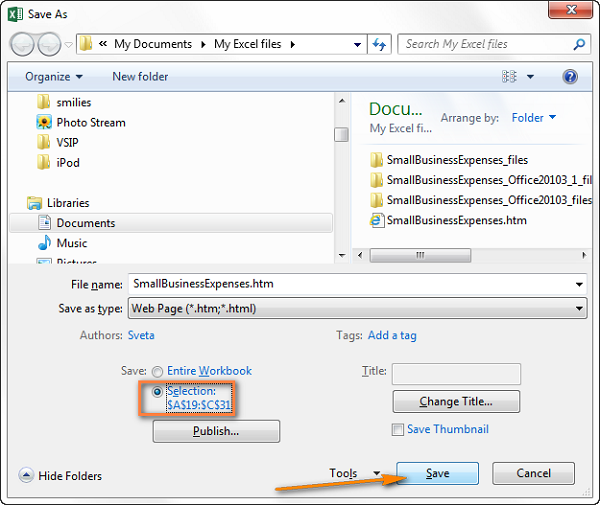The image size is (600, 505).
Task: Click navigation pane scroll down arrow
Action: coord(342,255)
